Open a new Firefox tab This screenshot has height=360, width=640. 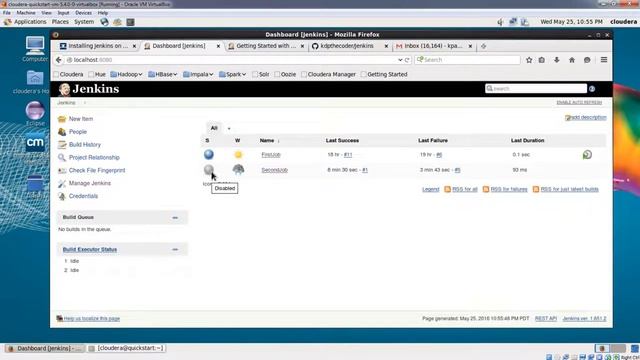[483, 46]
